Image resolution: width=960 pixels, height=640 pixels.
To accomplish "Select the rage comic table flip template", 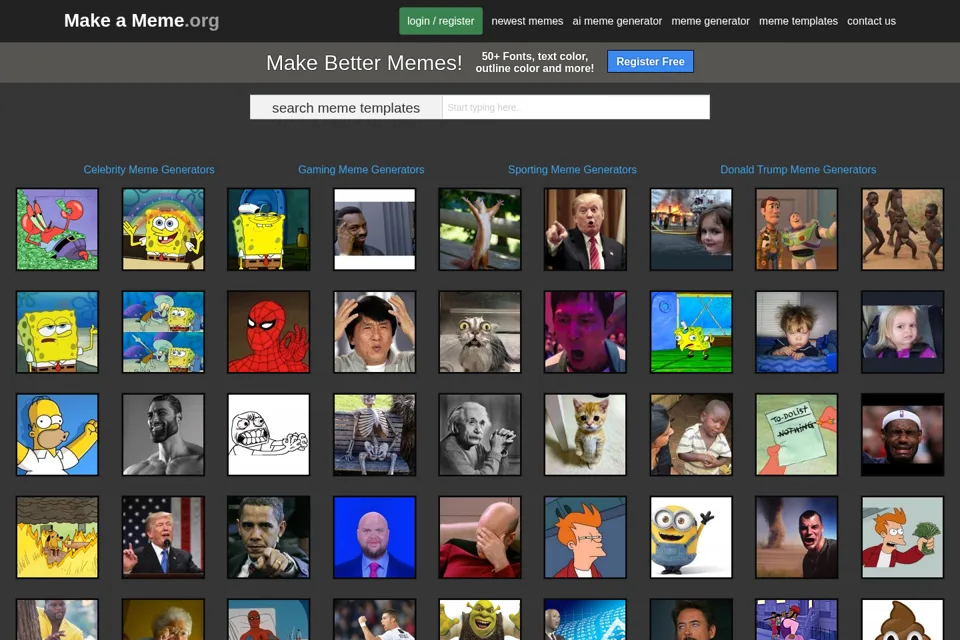I will click(x=269, y=435).
